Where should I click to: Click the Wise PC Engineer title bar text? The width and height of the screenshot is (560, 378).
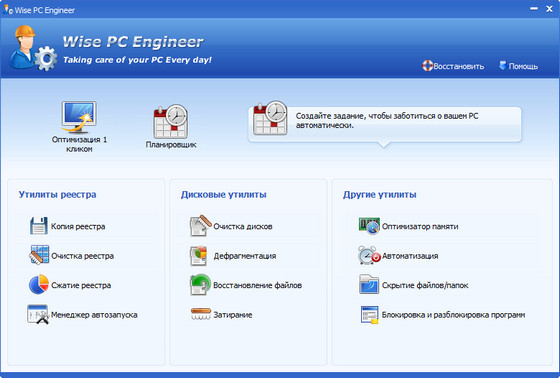point(45,10)
